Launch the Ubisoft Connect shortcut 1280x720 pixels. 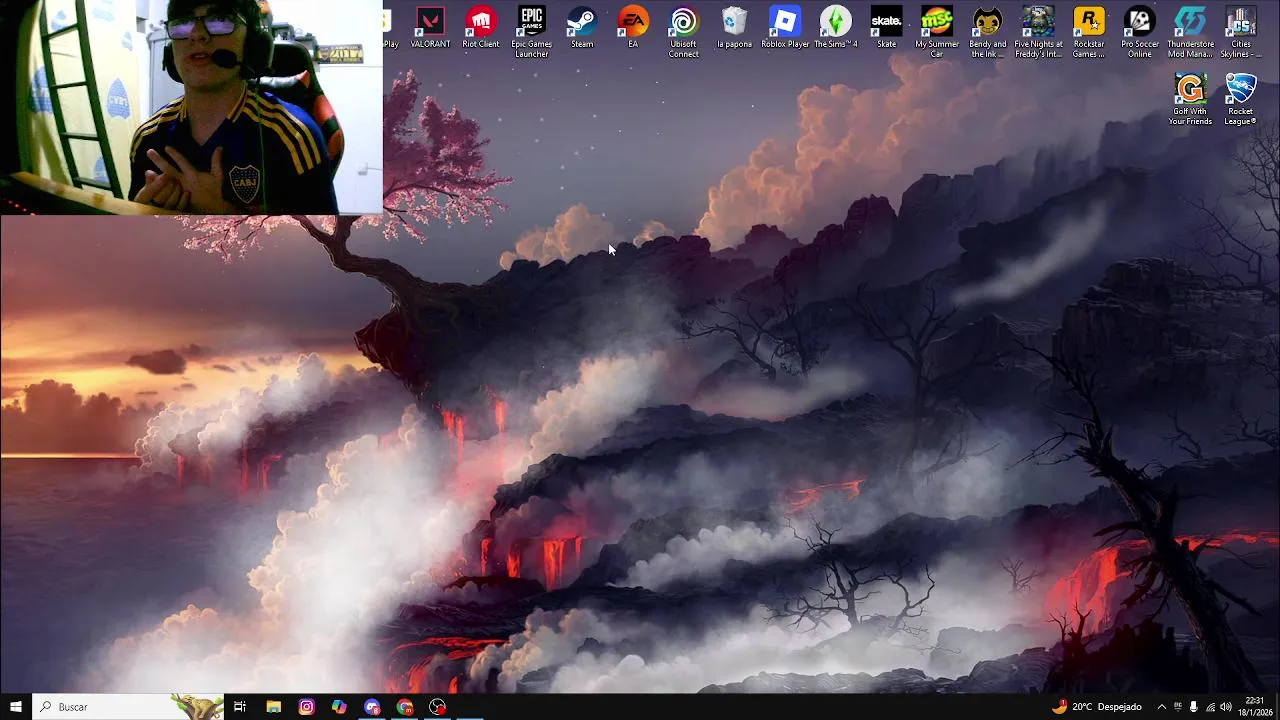pyautogui.click(x=684, y=32)
